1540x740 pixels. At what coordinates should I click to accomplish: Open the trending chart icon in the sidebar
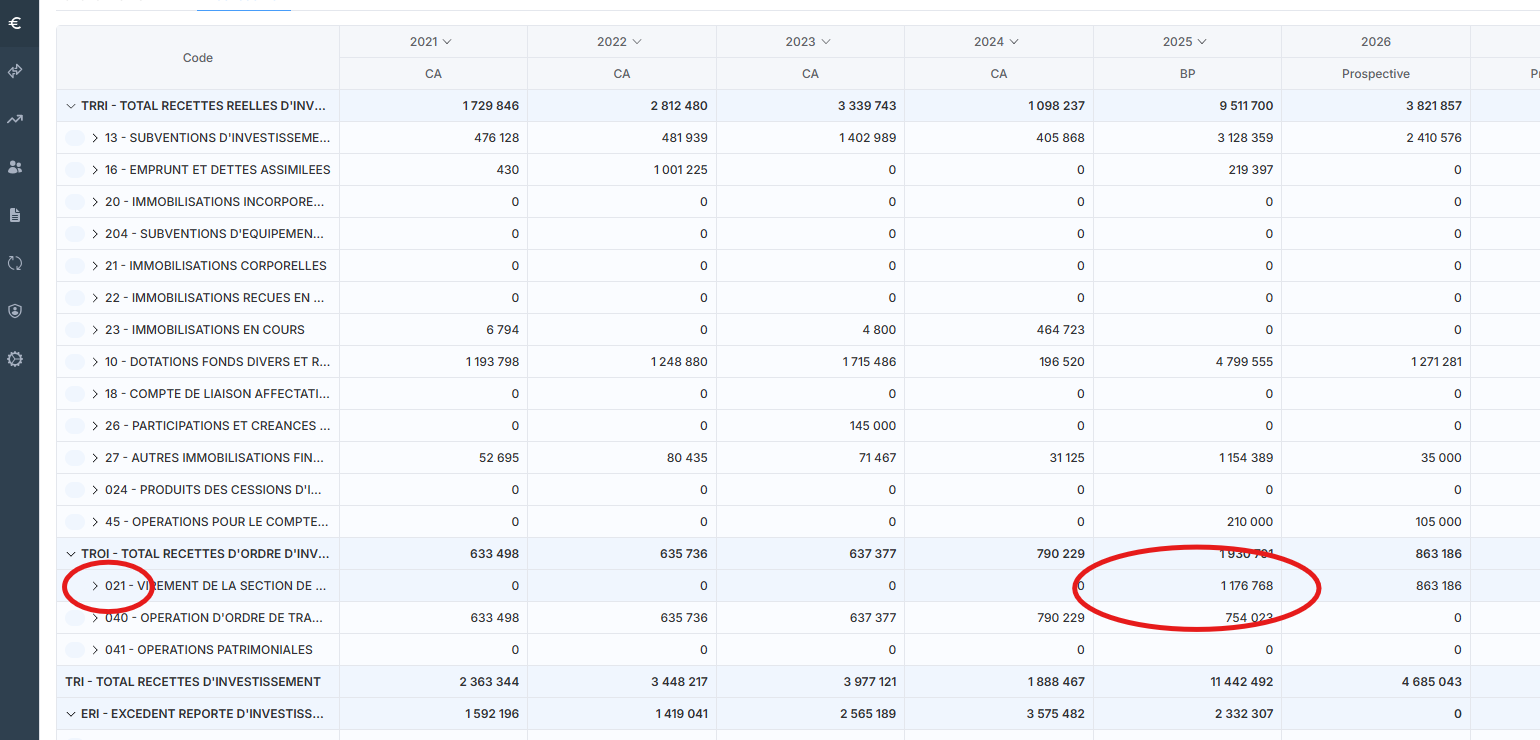(x=15, y=119)
